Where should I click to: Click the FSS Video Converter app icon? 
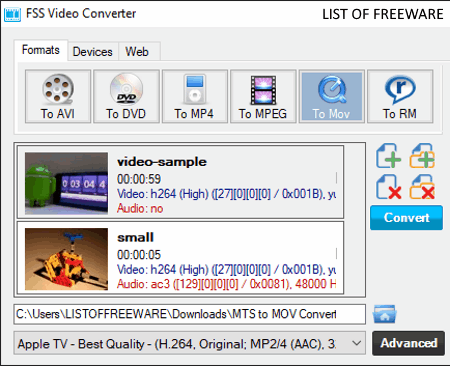[12, 14]
